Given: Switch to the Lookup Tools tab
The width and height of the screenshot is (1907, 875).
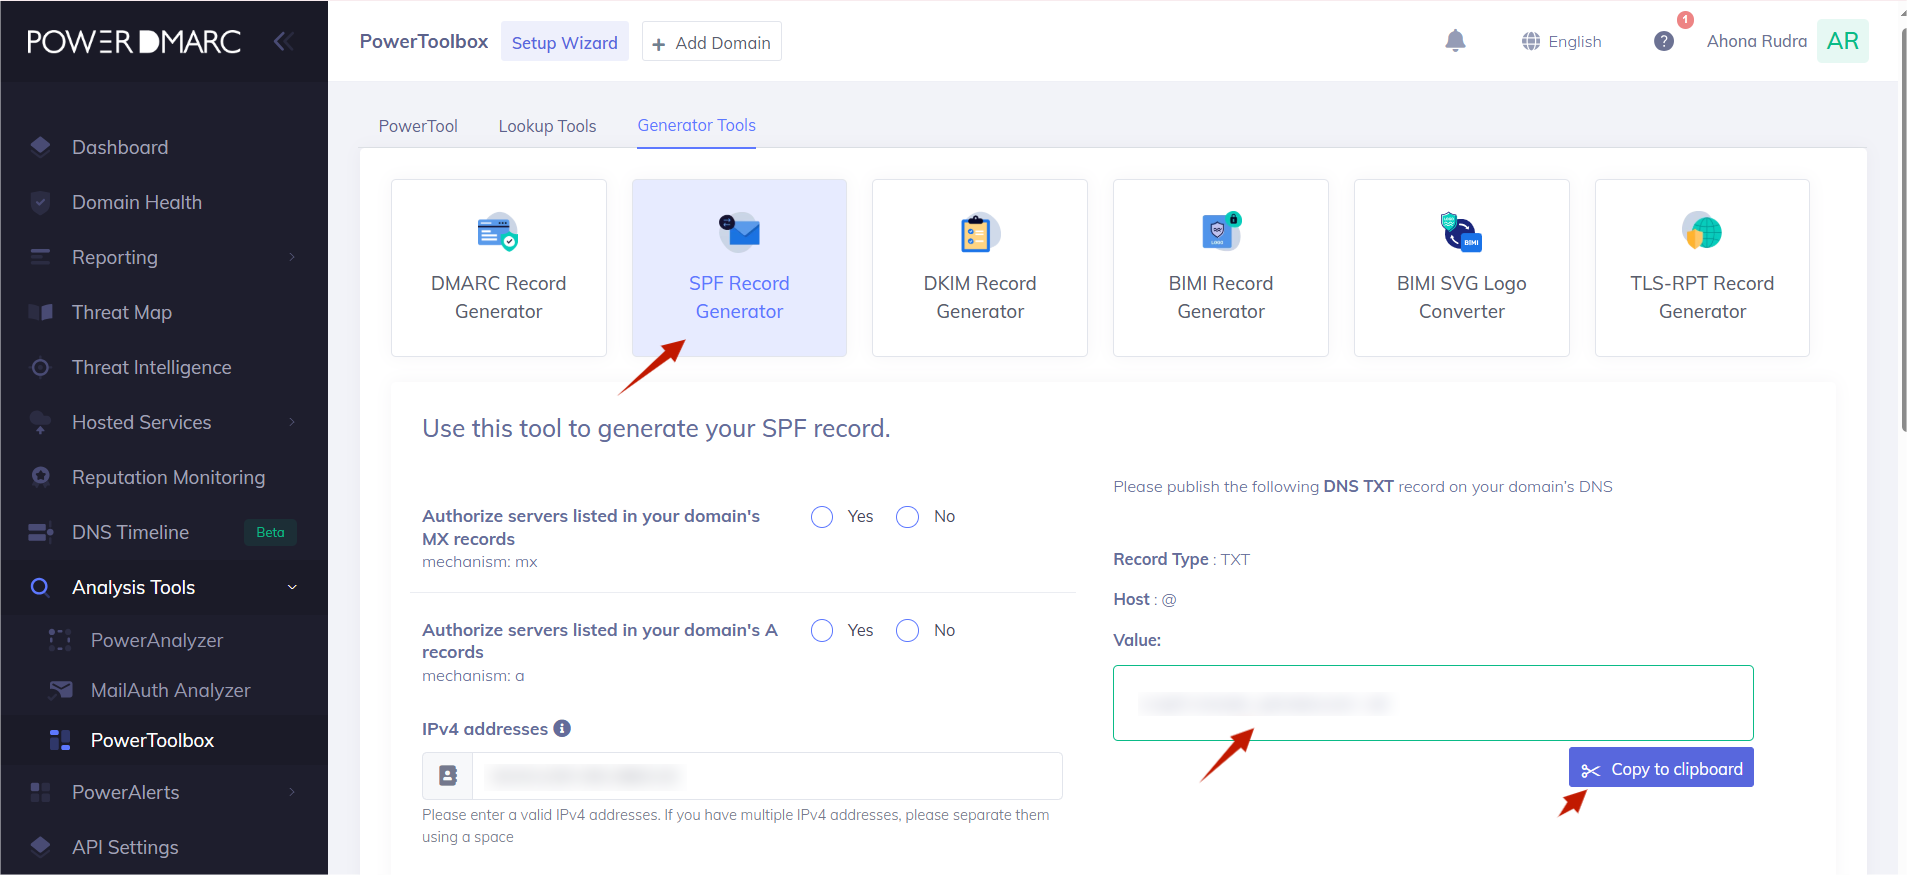Looking at the screenshot, I should (x=547, y=126).
